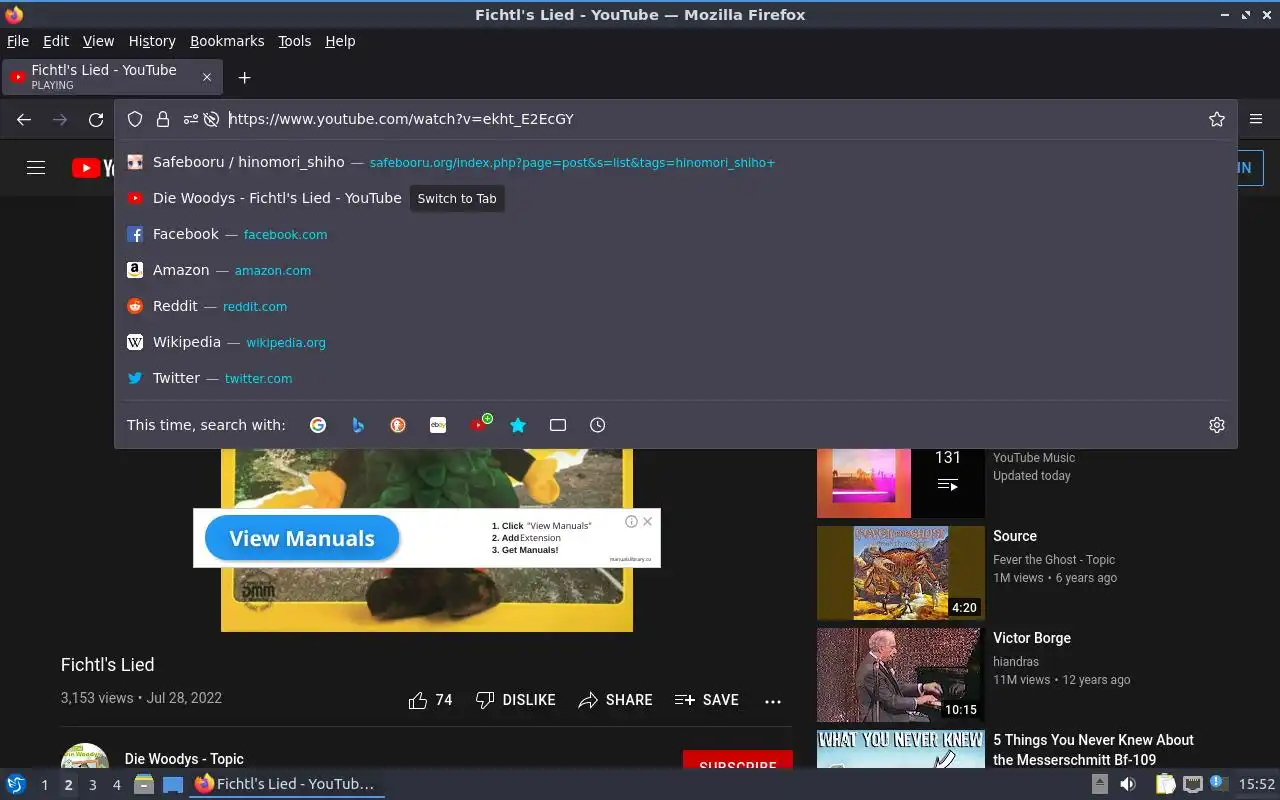Open the Source video title by Fever the Ghost
The height and width of the screenshot is (800, 1280).
(1015, 536)
